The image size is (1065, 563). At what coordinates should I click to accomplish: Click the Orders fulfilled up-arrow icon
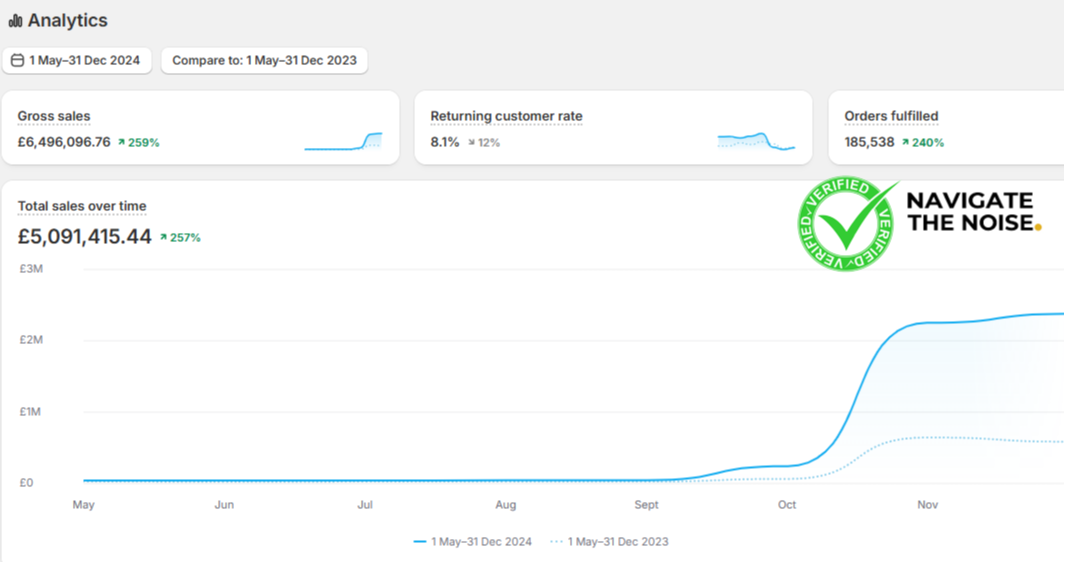pos(905,143)
